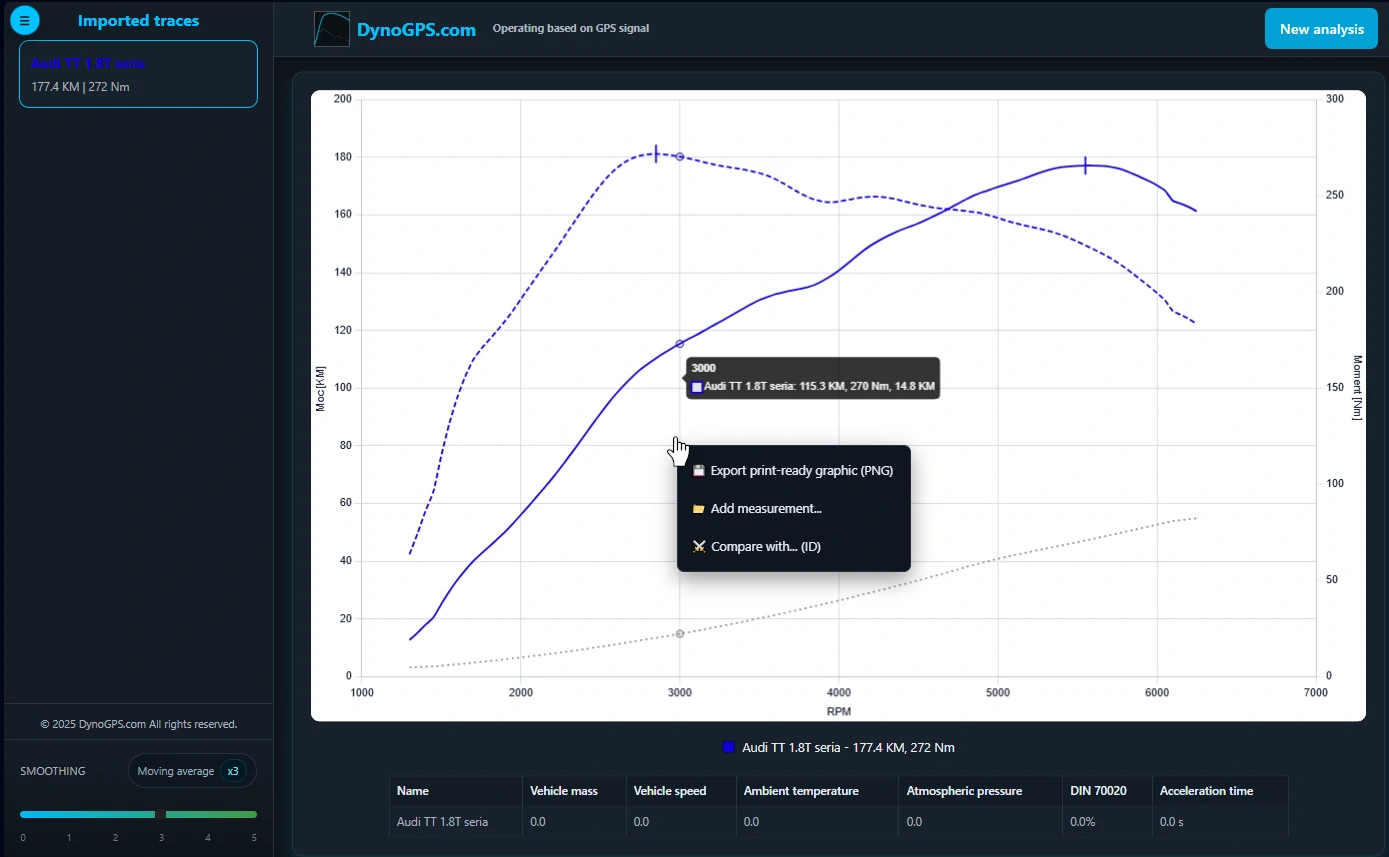Select the Audi TT 1.8T seria trace card
This screenshot has width=1389, height=857.
pyautogui.click(x=138, y=74)
